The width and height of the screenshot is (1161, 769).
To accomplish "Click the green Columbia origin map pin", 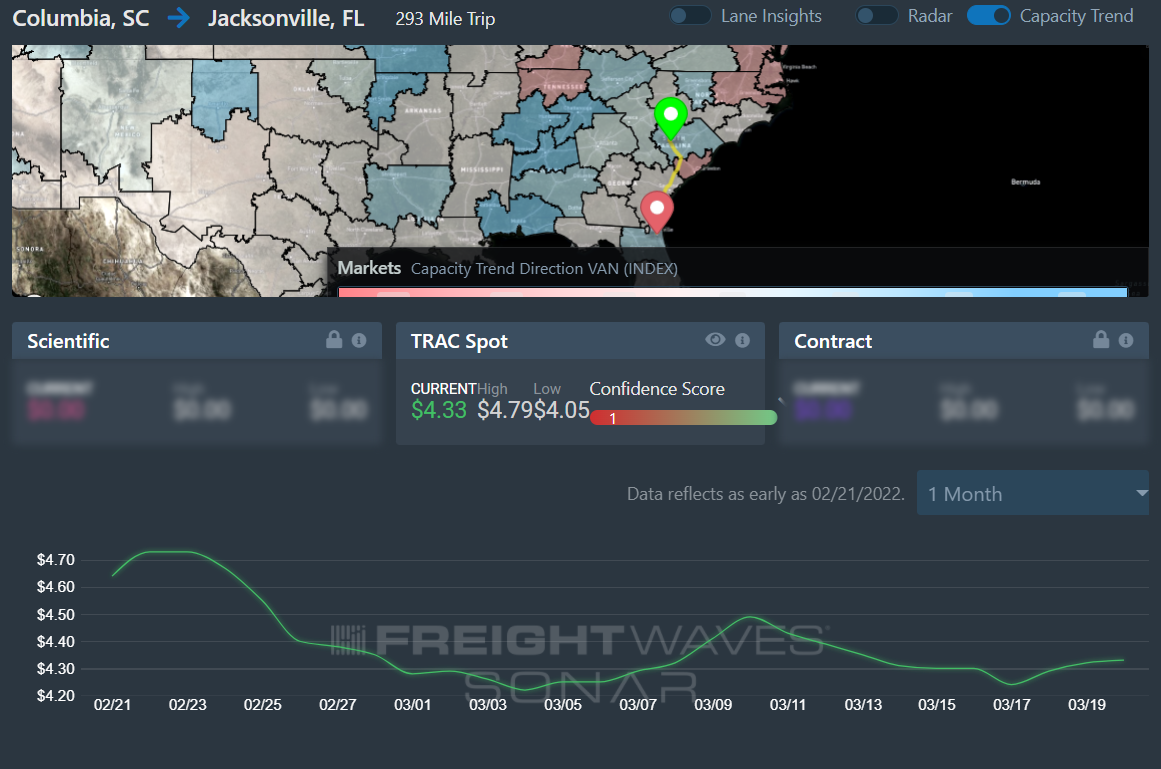I will 671,118.
